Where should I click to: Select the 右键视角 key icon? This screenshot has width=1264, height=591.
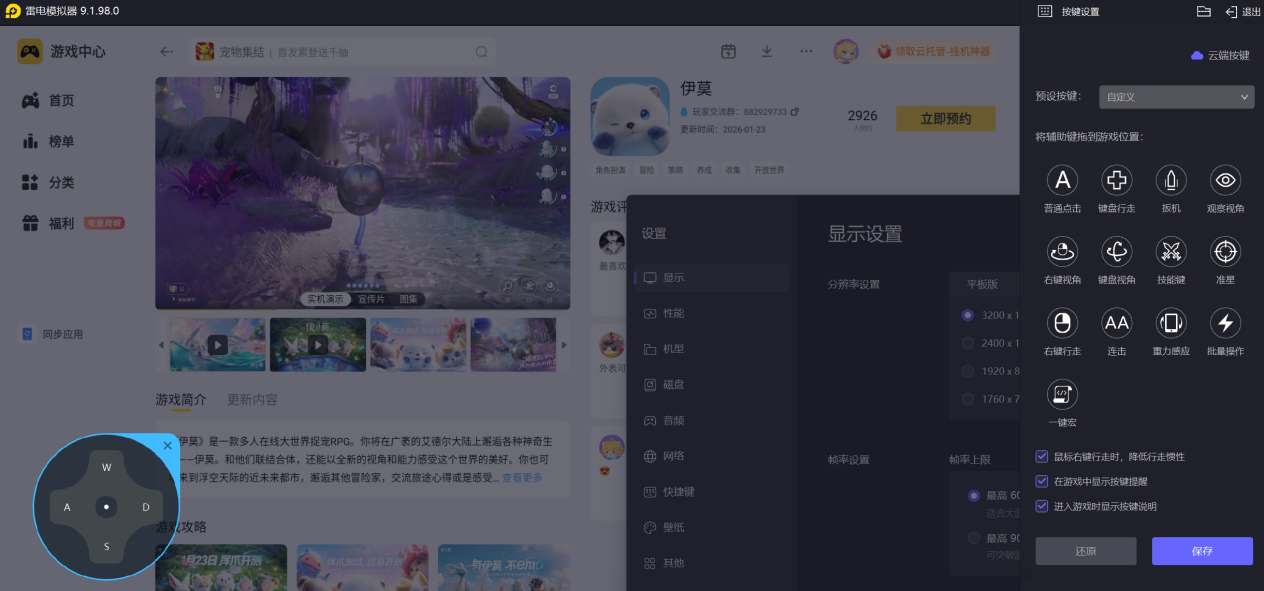coord(1062,251)
